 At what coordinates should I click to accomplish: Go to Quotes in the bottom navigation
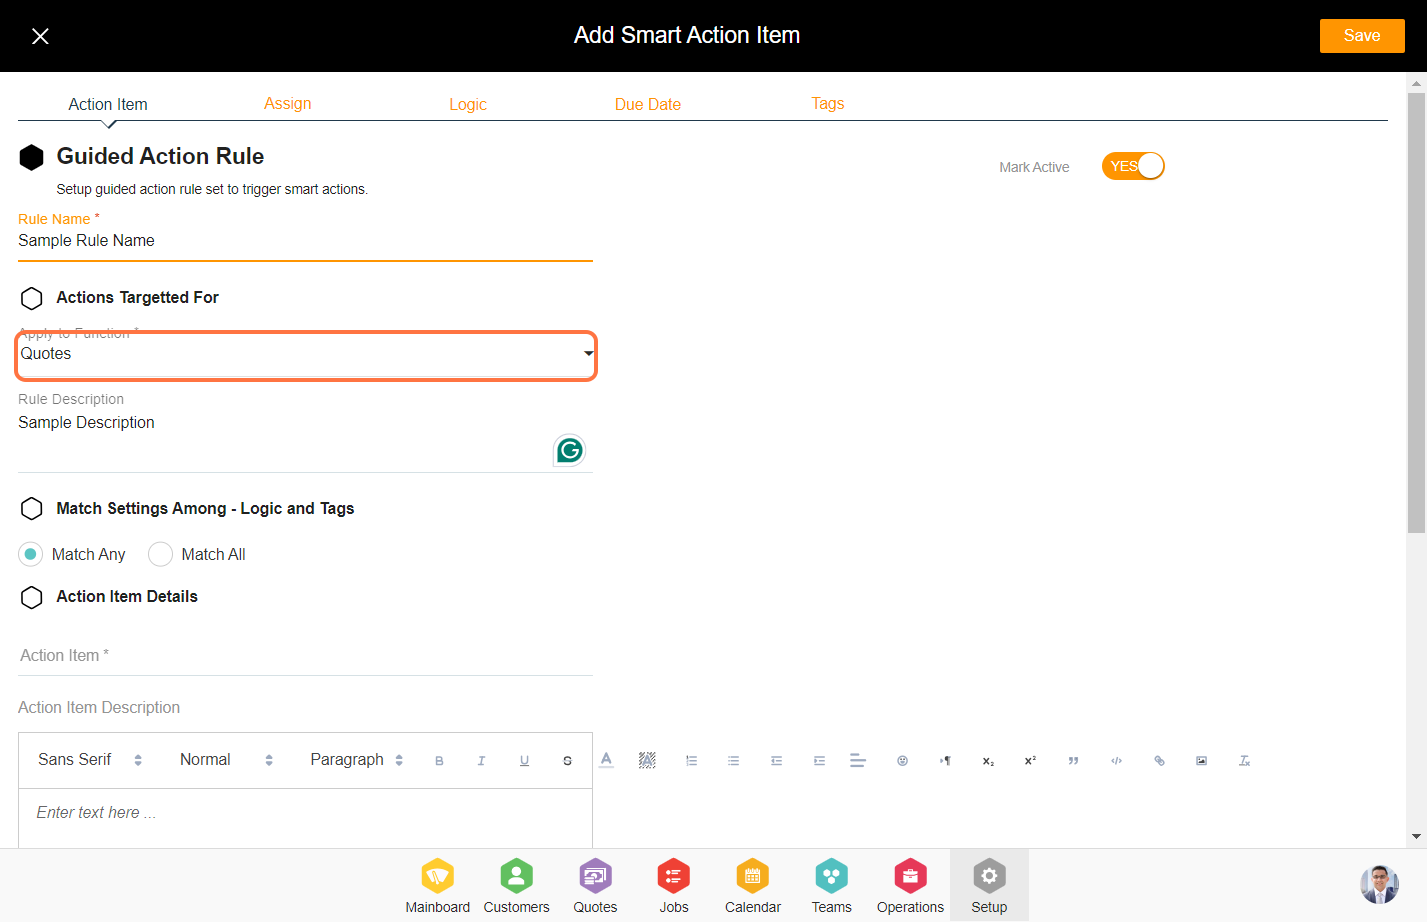pos(595,886)
